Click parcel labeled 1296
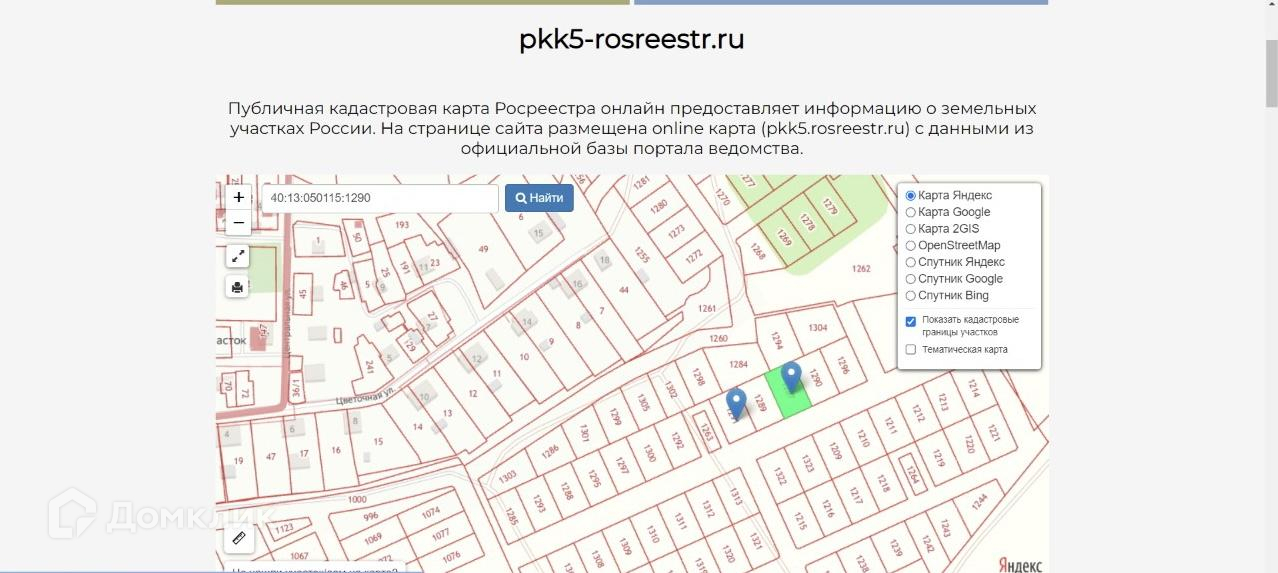Image resolution: width=1278 pixels, height=573 pixels. point(842,367)
